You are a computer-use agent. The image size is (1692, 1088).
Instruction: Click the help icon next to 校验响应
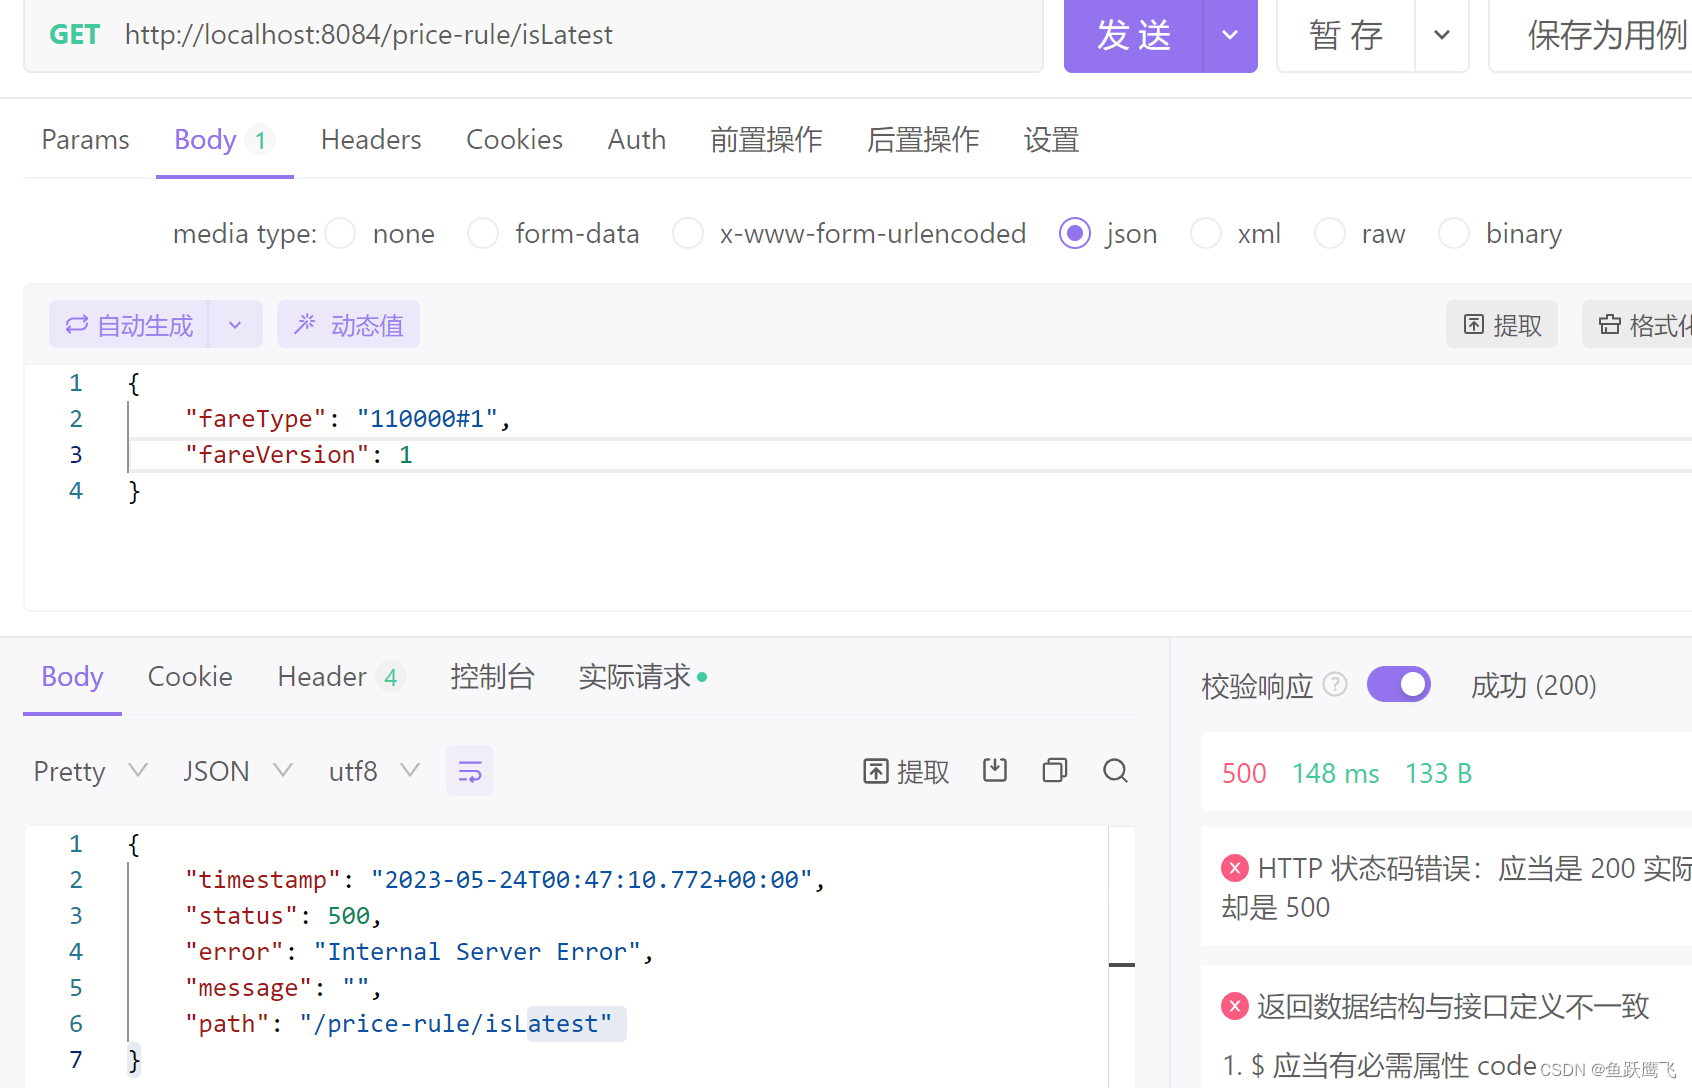tap(1334, 684)
